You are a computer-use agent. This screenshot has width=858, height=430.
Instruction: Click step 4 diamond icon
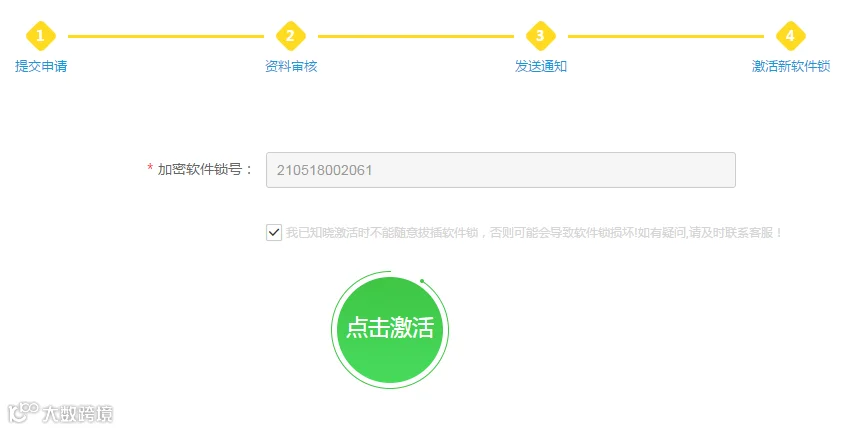point(791,36)
